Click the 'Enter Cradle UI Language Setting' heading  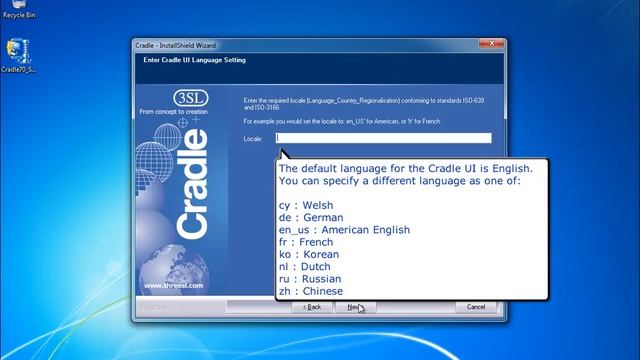click(194, 60)
